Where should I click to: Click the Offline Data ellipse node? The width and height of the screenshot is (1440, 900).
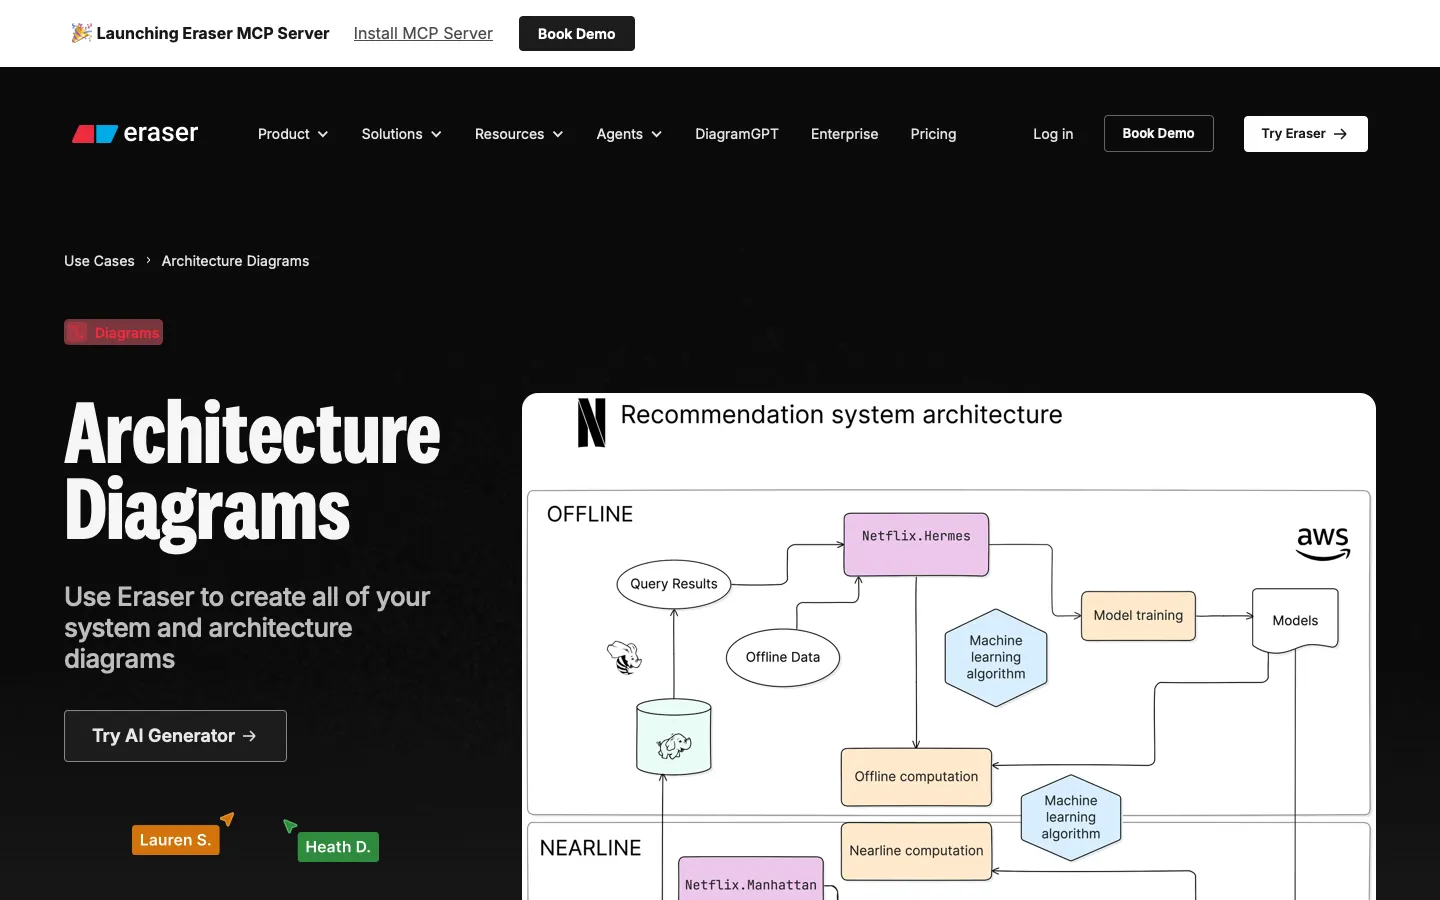click(783, 657)
